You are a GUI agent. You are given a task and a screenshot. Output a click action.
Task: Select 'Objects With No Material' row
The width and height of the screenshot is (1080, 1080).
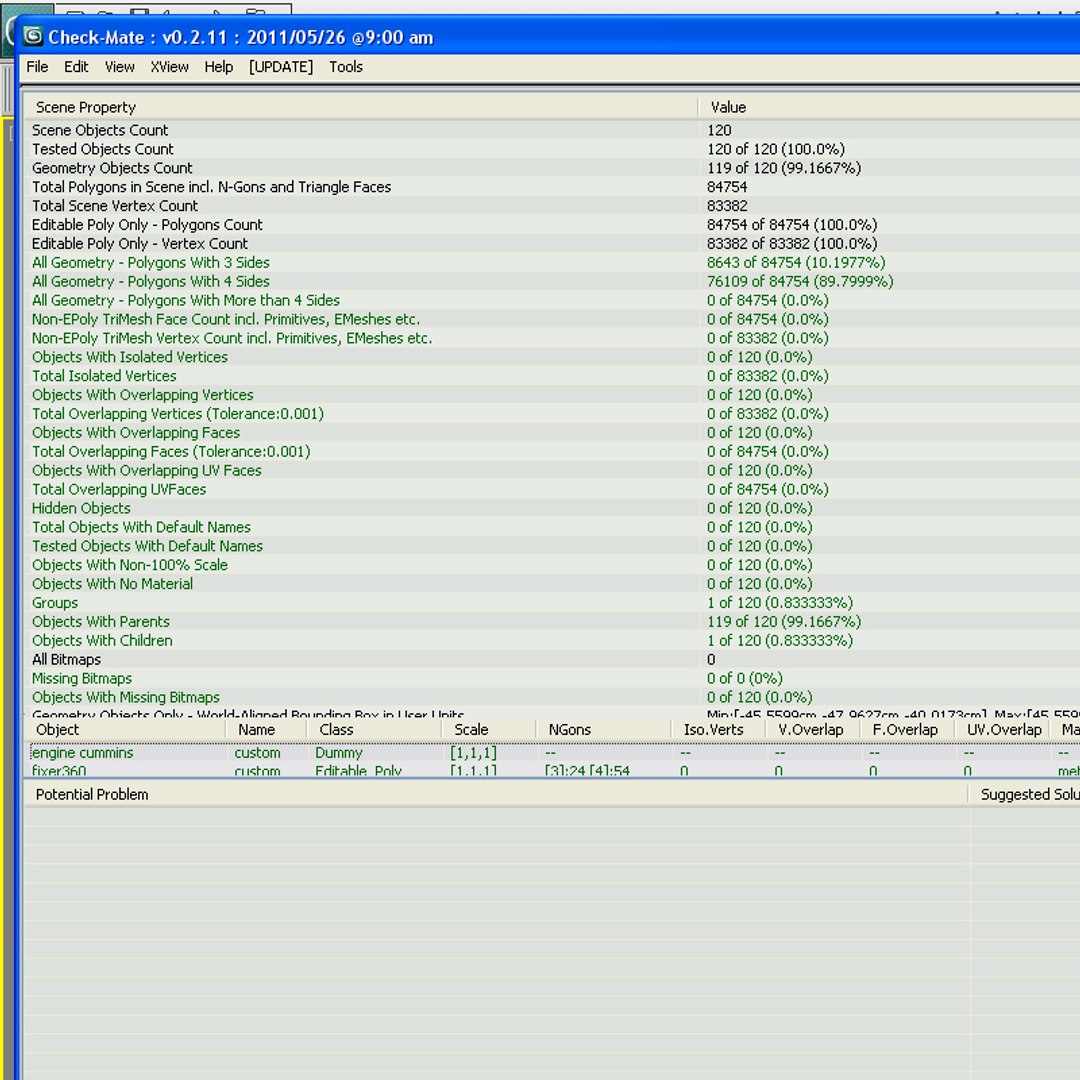(552, 583)
